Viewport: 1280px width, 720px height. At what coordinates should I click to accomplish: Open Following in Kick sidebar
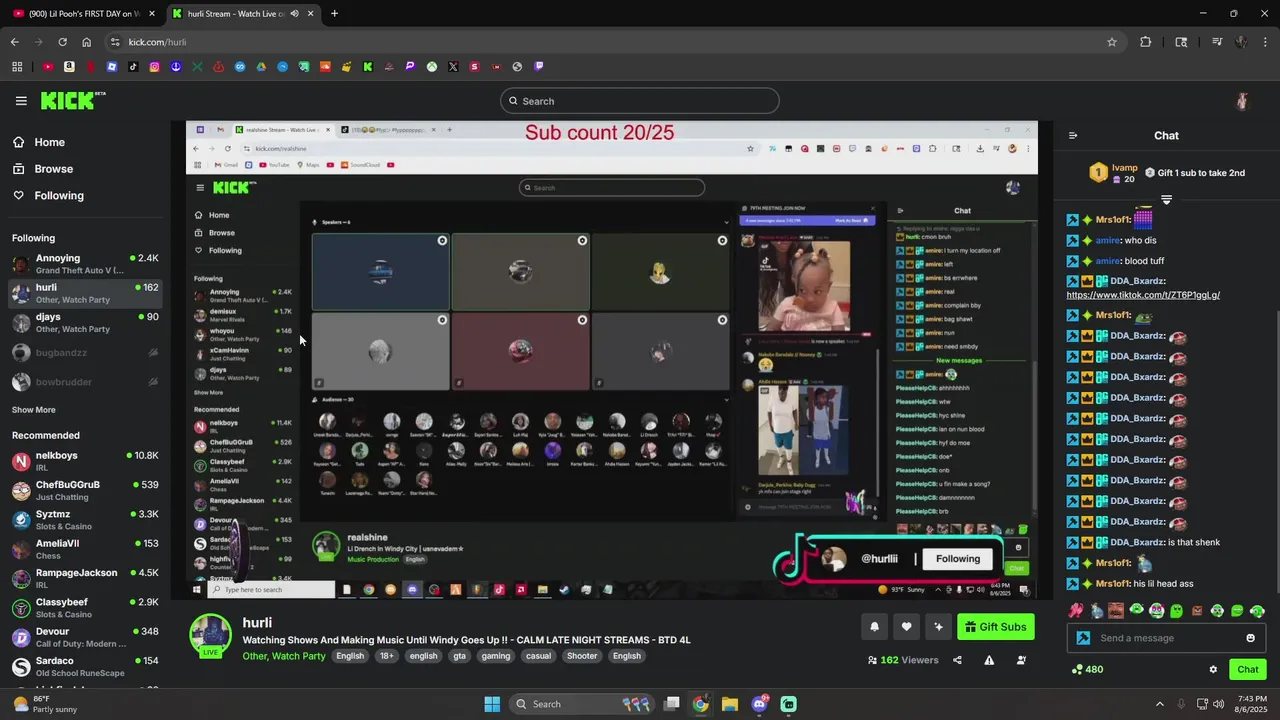(x=58, y=196)
